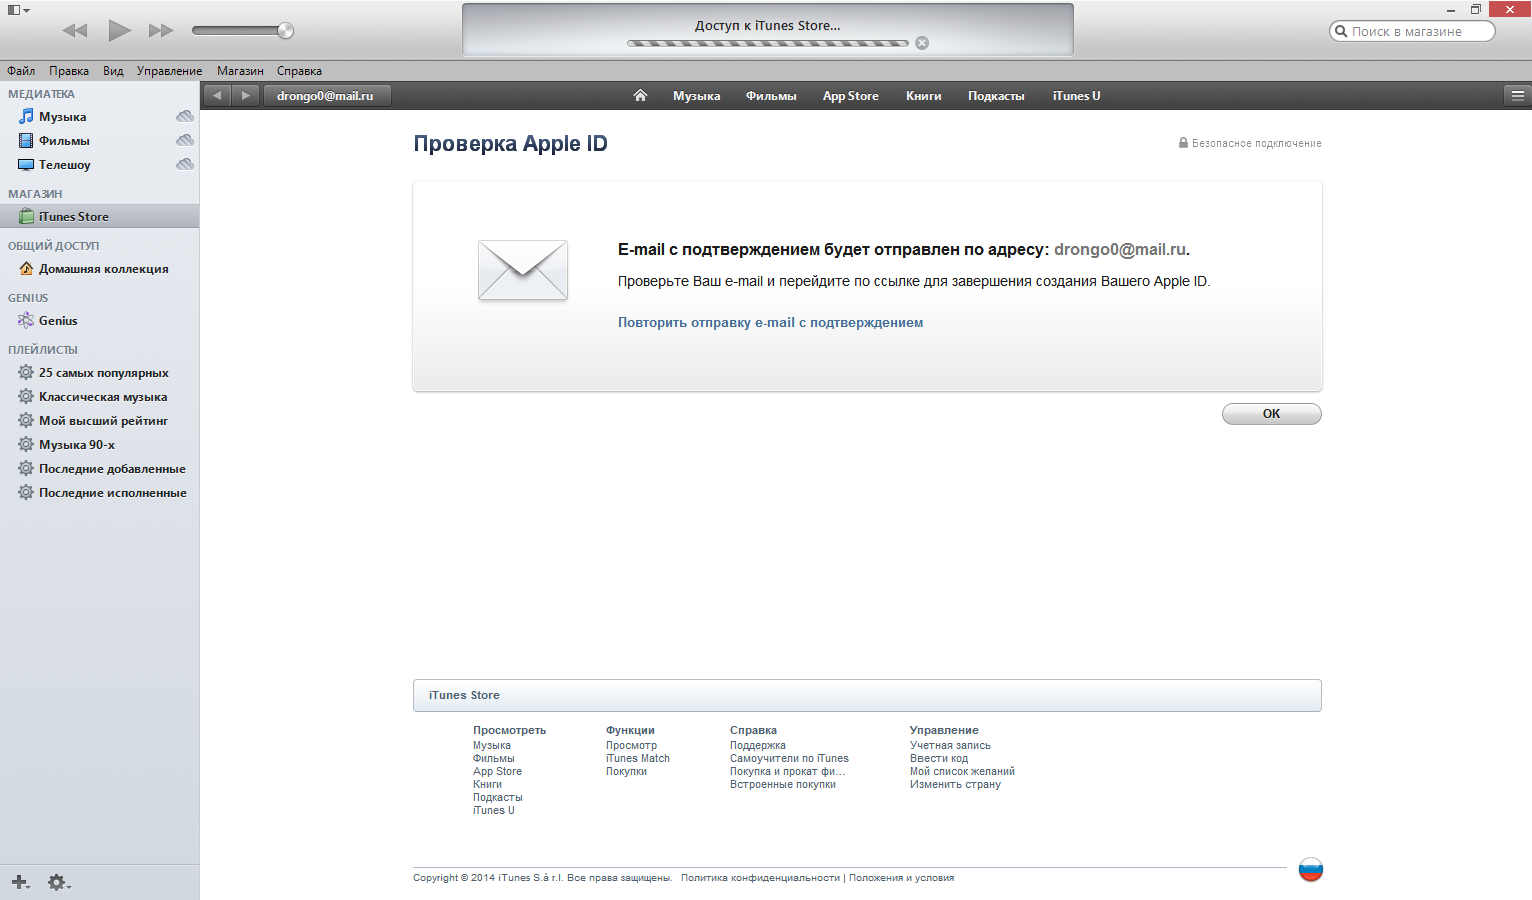
Task: Switch to the Музыка store tab
Action: coord(696,96)
